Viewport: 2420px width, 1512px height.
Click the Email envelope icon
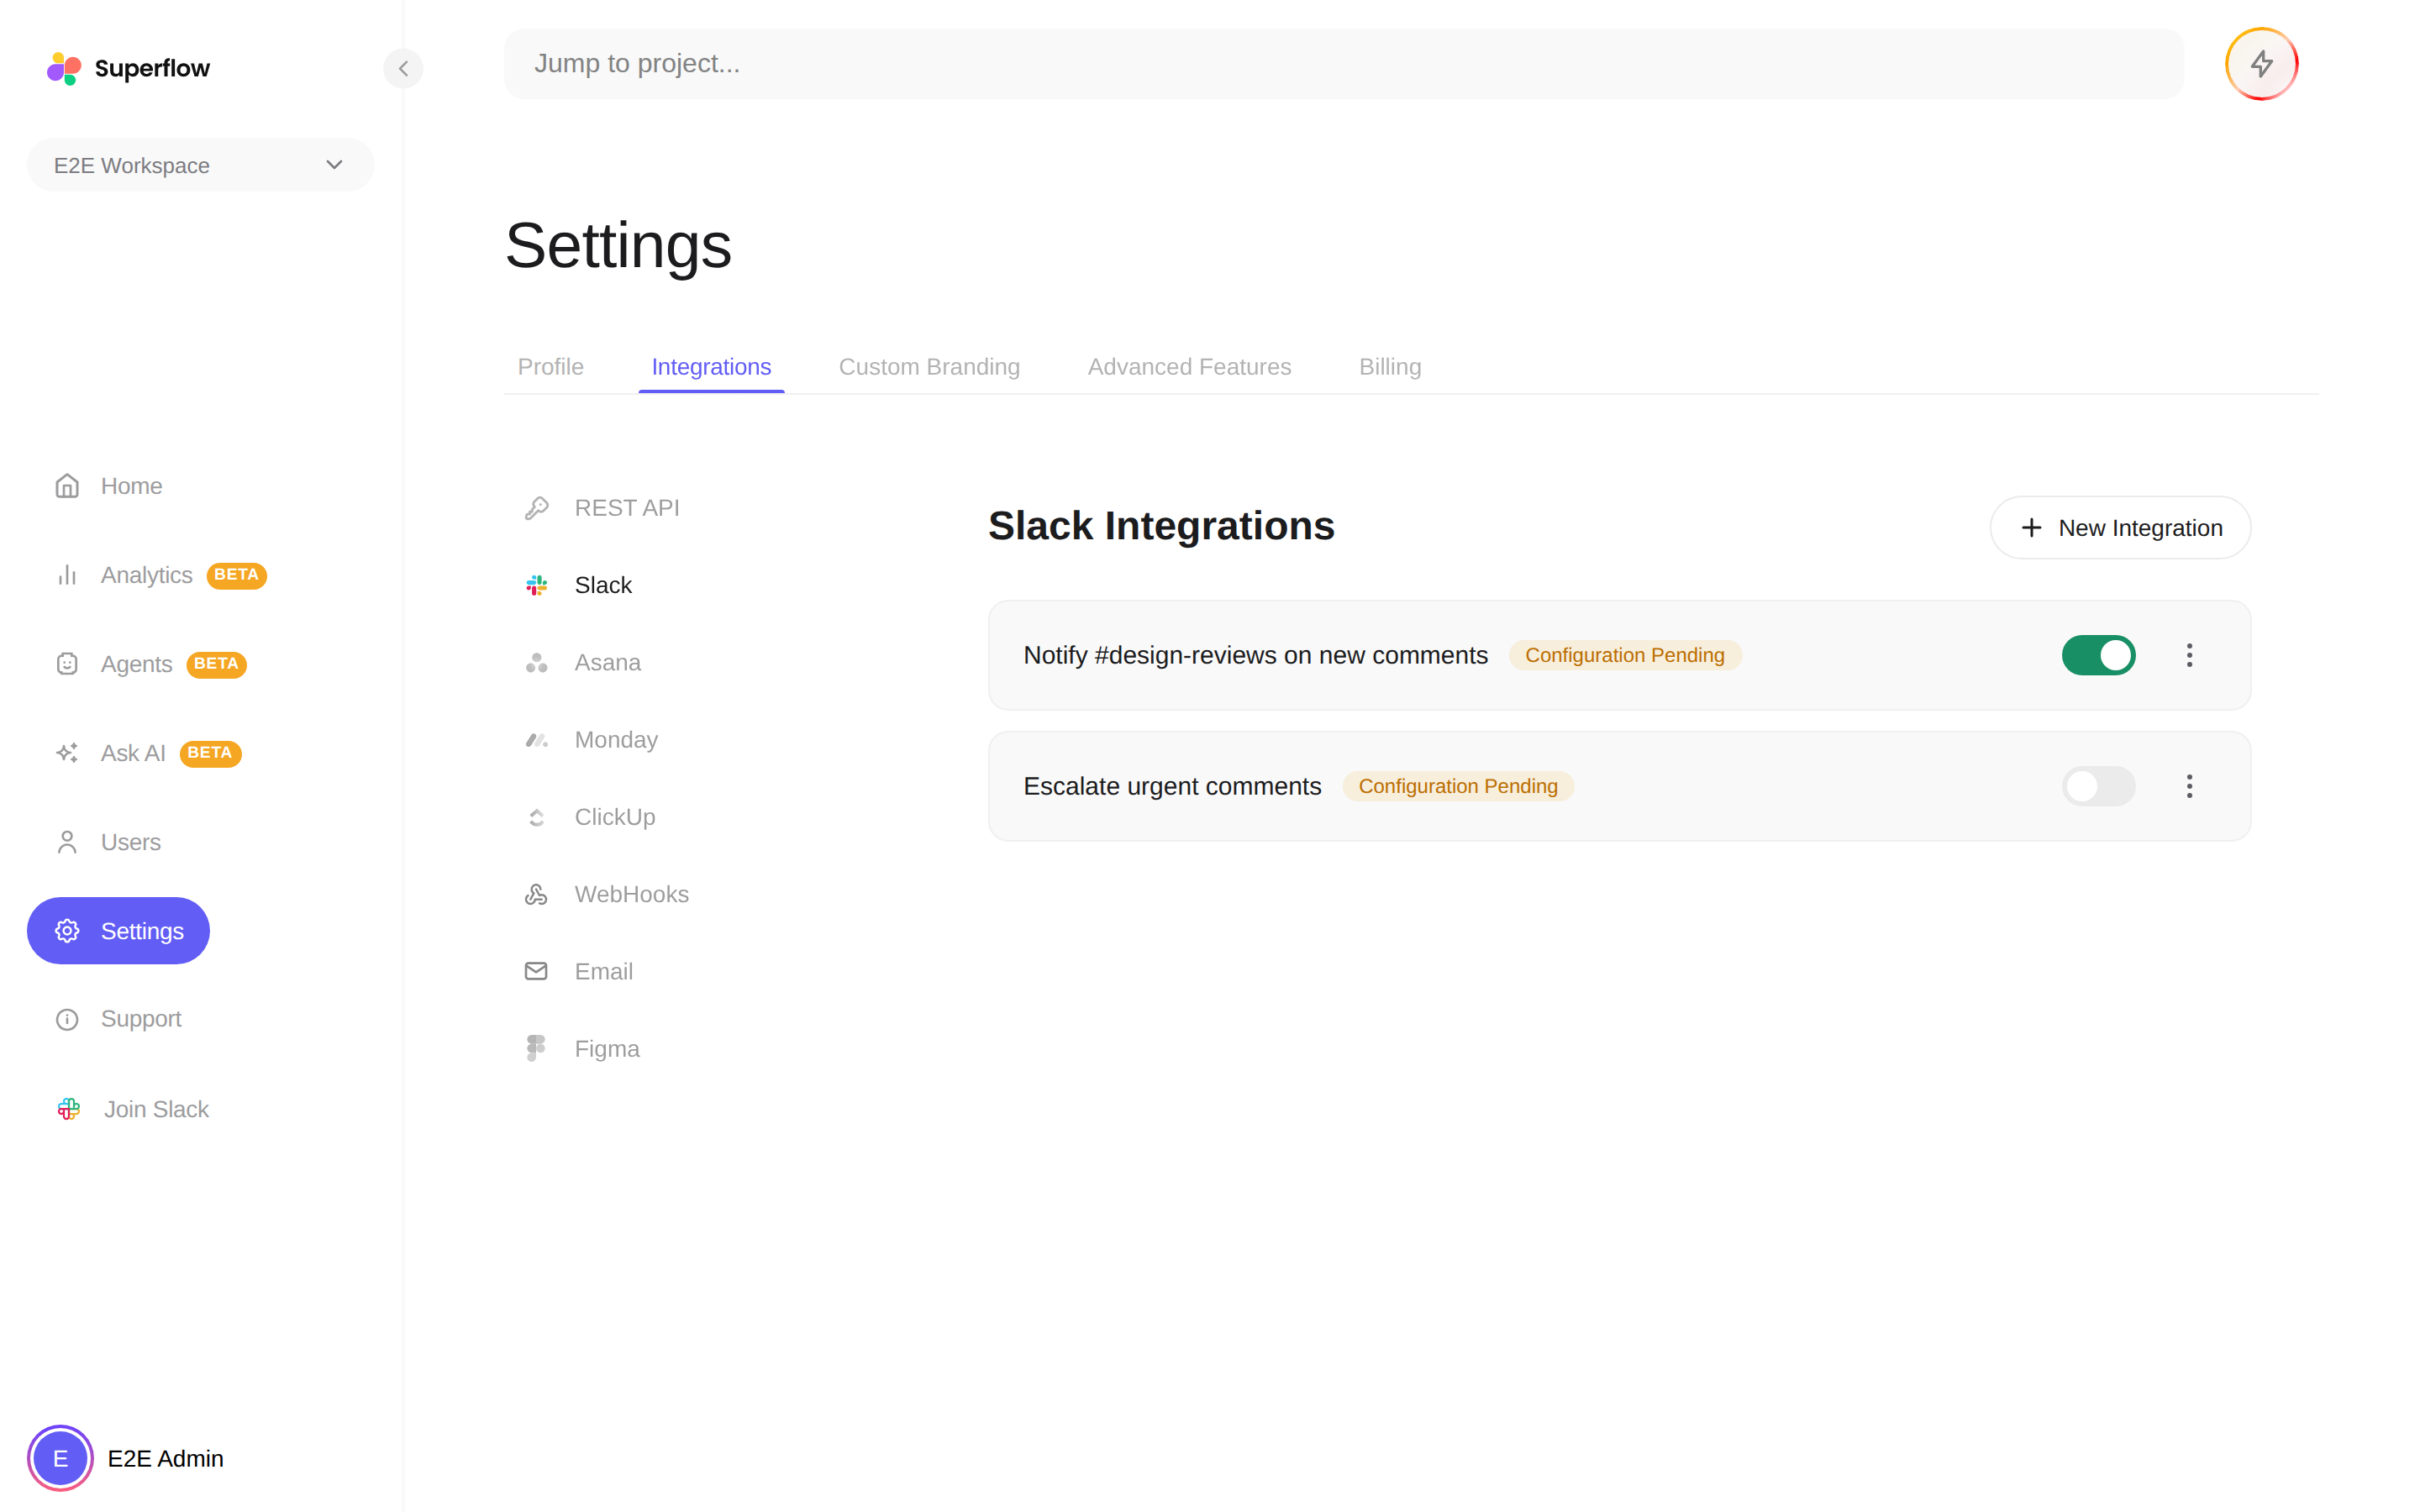coord(536,971)
